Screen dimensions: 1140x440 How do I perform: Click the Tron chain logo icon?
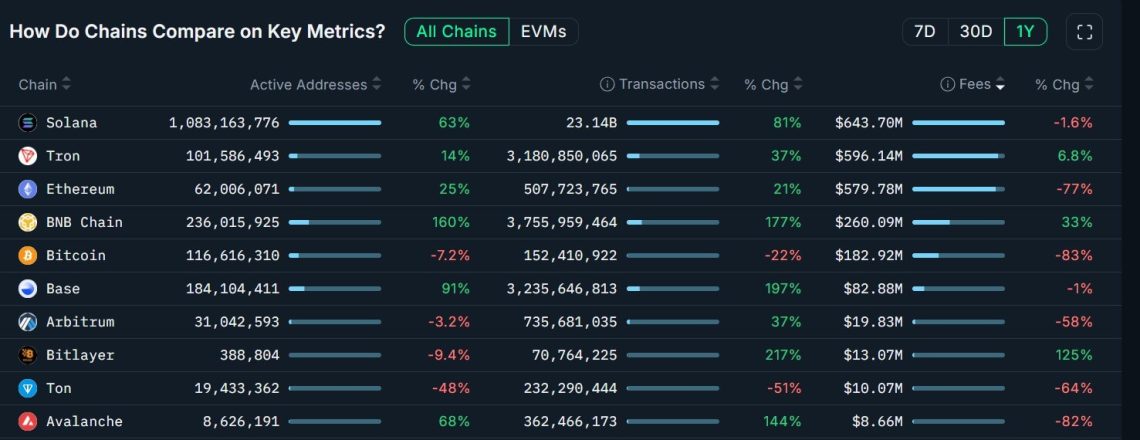27,156
